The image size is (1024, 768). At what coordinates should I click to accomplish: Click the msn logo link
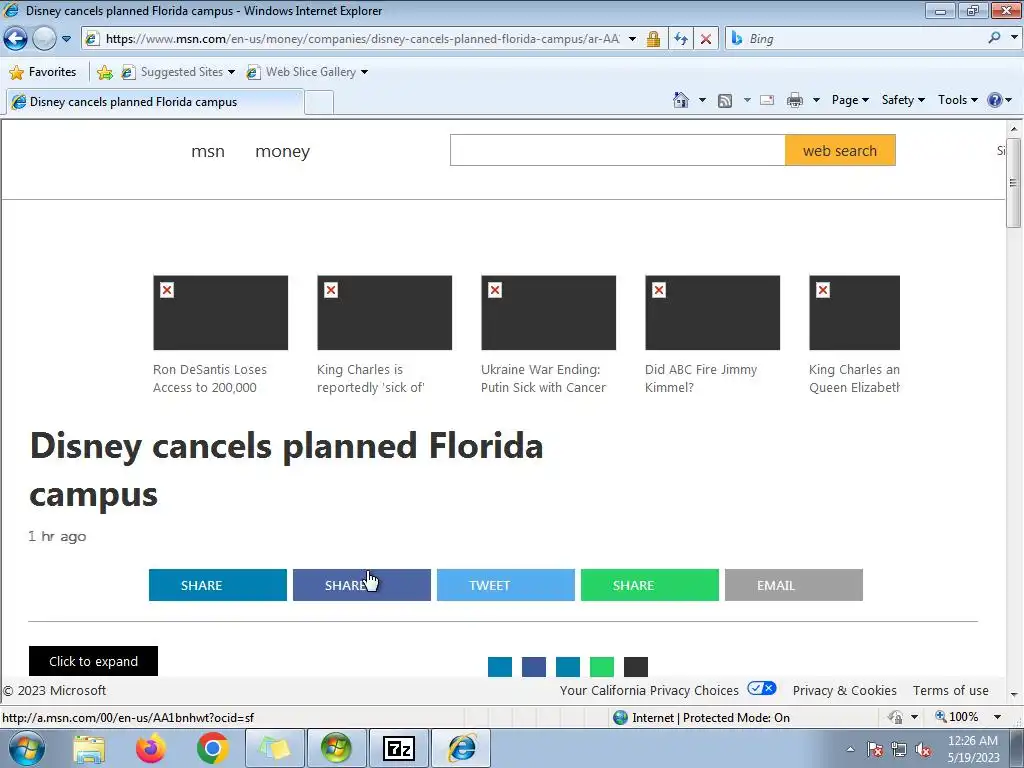pos(208,152)
